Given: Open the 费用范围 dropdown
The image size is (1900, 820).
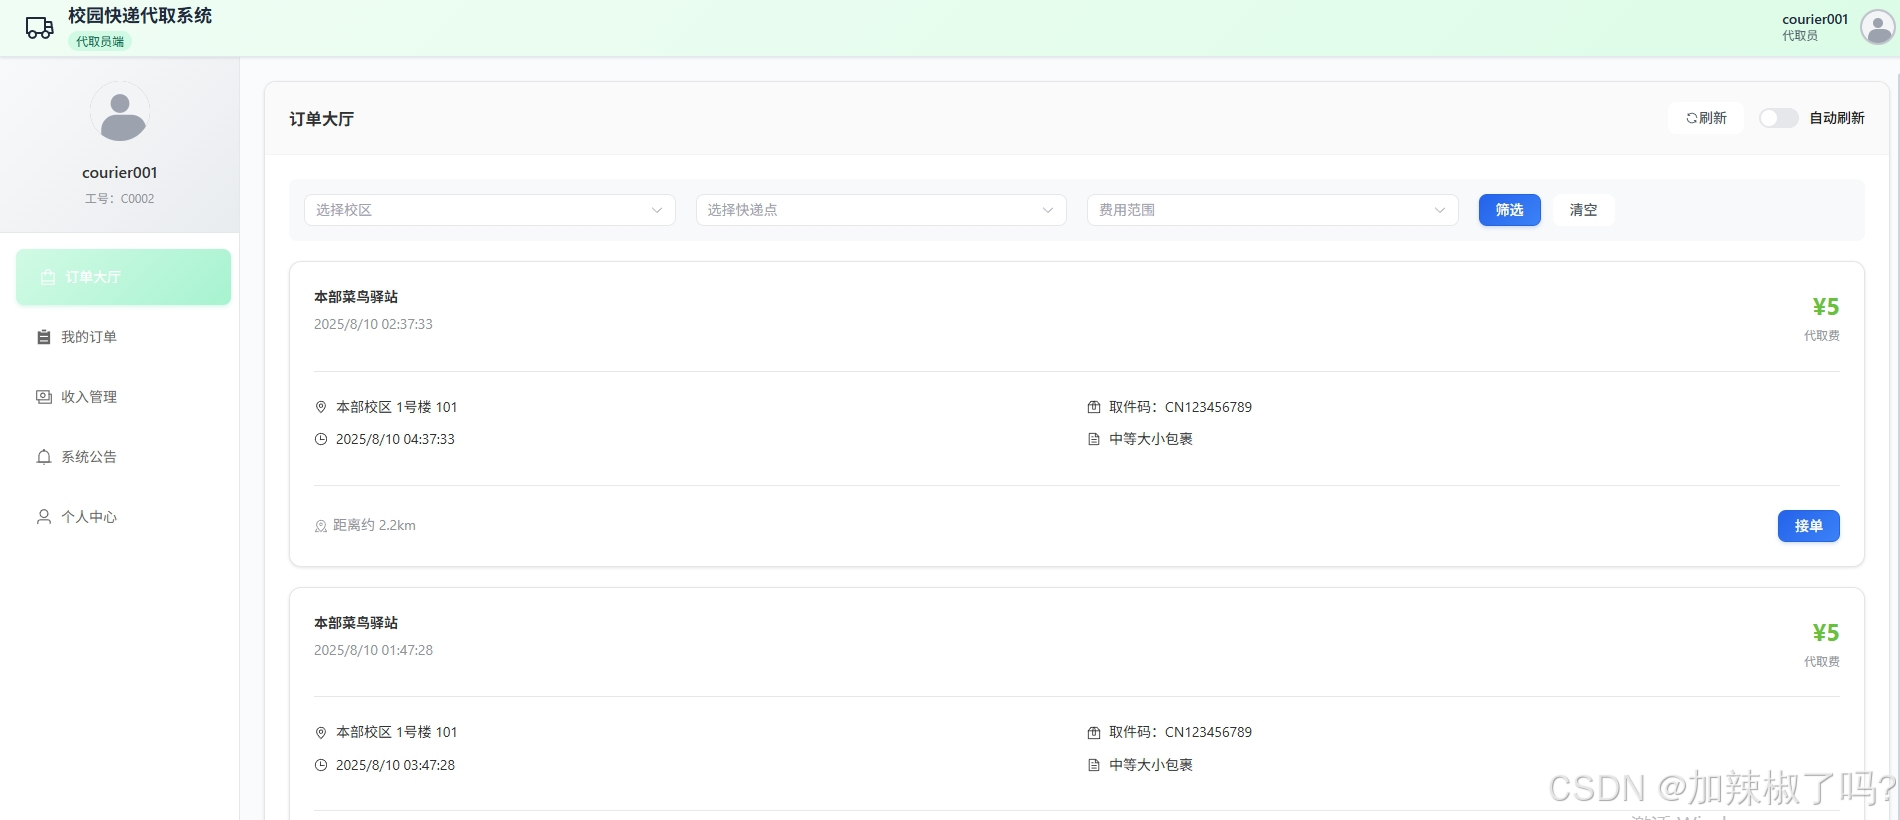Looking at the screenshot, I should [x=1273, y=210].
